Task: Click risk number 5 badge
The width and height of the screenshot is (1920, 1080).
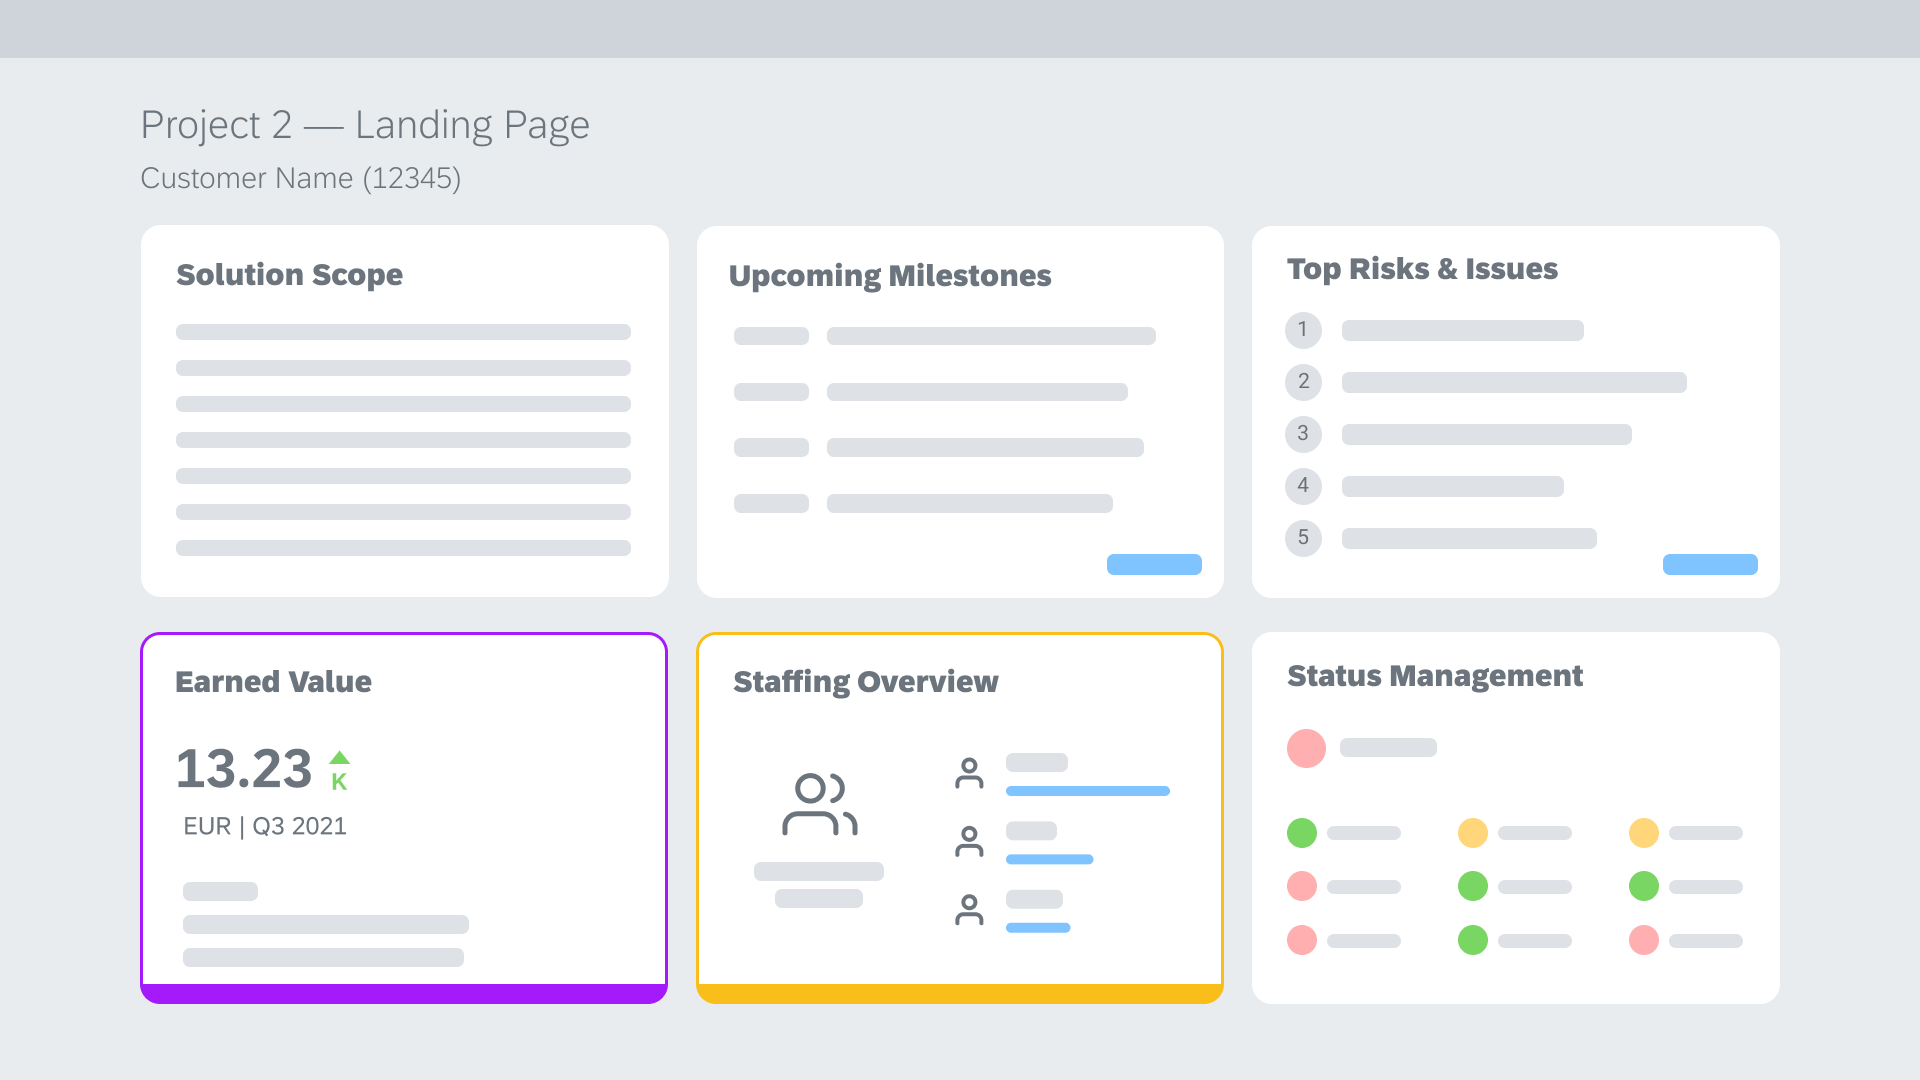Action: point(1303,538)
